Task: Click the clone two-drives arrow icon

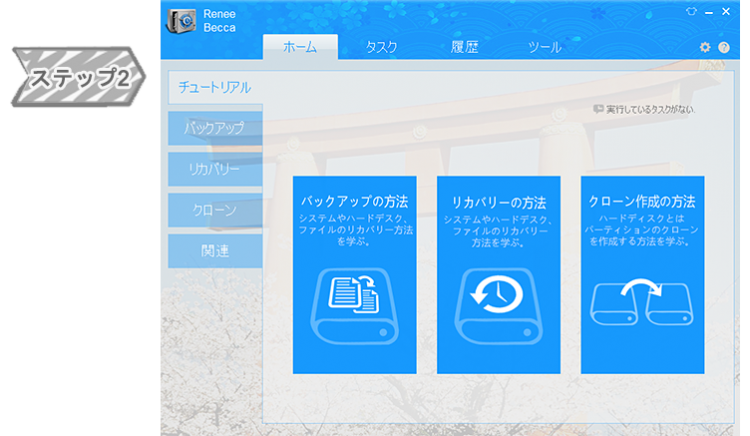Action: [642, 301]
